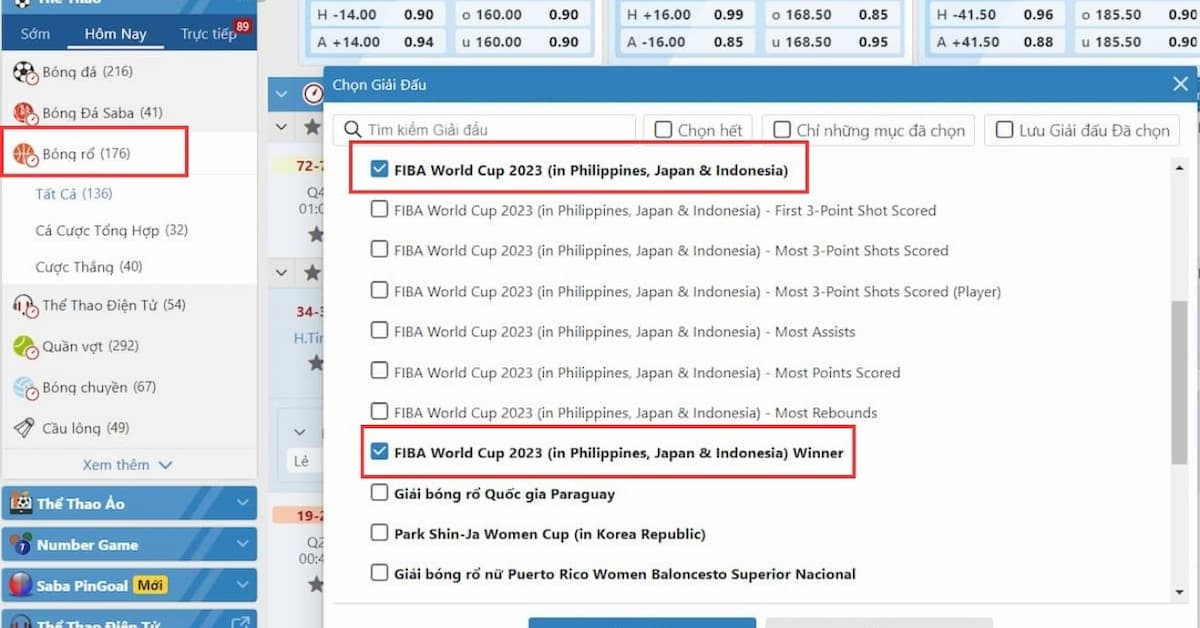Click the Thể Thao Điện Tử esports icon
Image resolution: width=1200 pixels, height=628 pixels.
click(x=23, y=307)
